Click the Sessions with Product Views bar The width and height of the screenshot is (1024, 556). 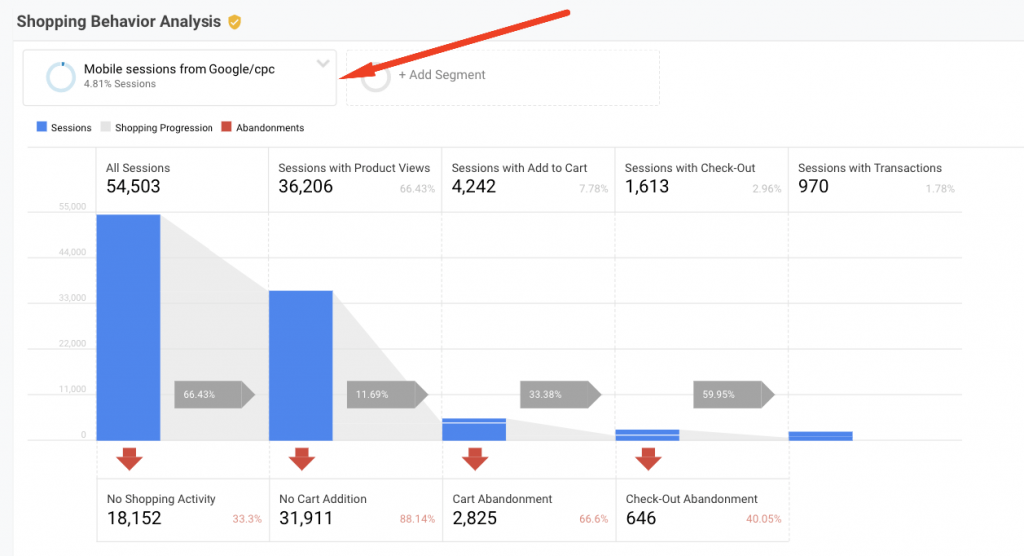coord(301,366)
